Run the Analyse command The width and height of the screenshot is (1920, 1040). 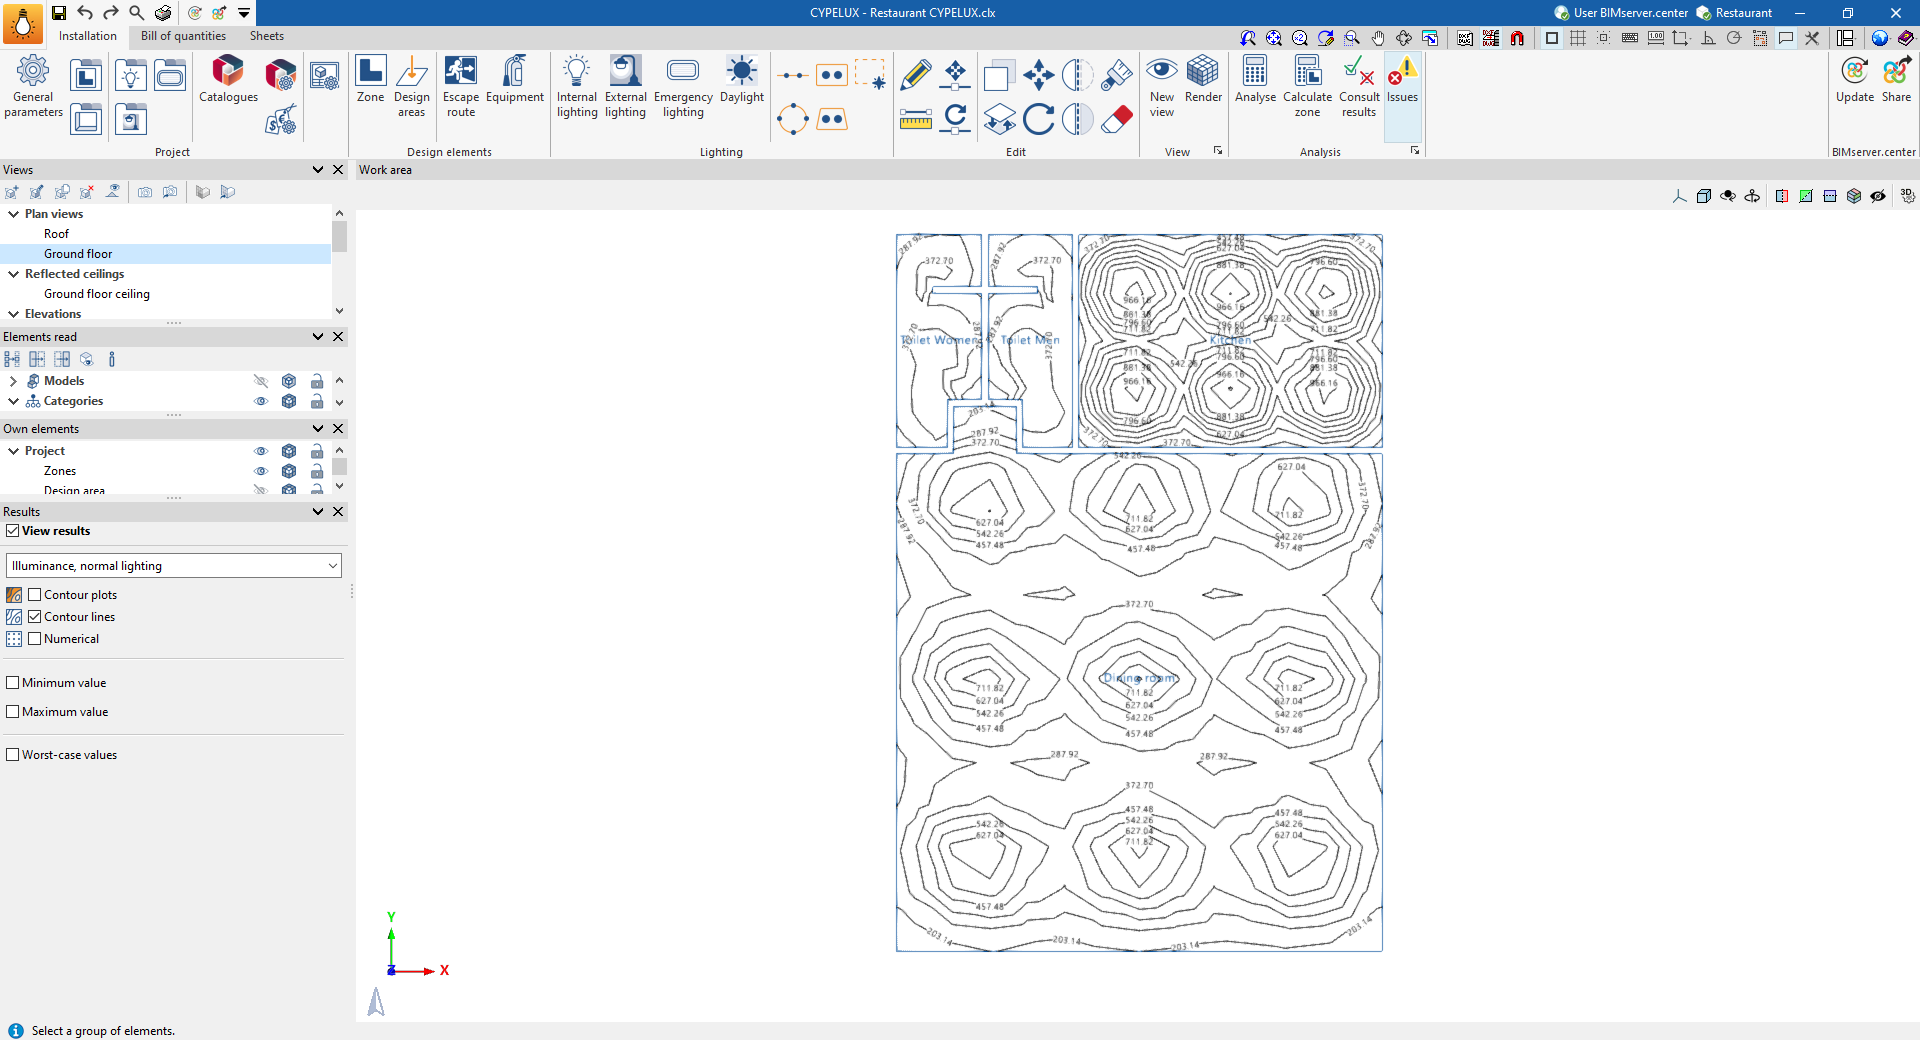click(1255, 80)
